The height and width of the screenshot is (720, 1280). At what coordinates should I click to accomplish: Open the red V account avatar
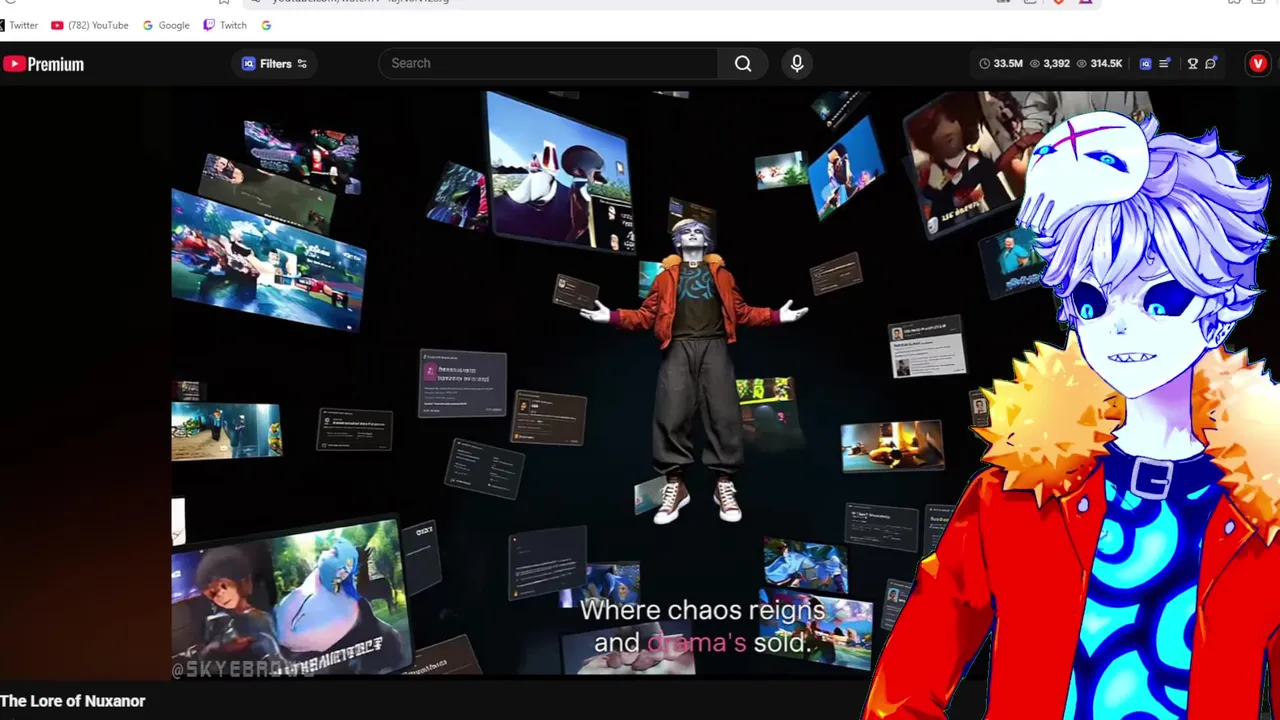[1258, 64]
